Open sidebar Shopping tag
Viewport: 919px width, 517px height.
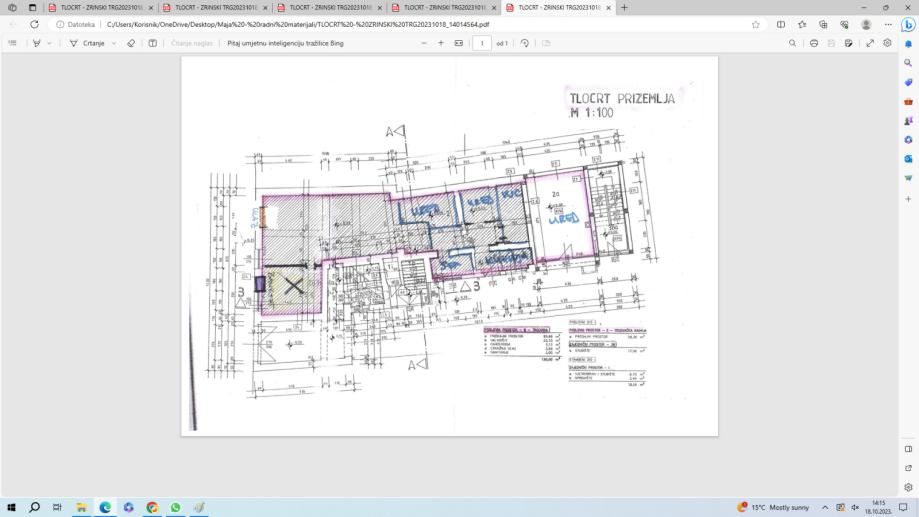point(908,82)
